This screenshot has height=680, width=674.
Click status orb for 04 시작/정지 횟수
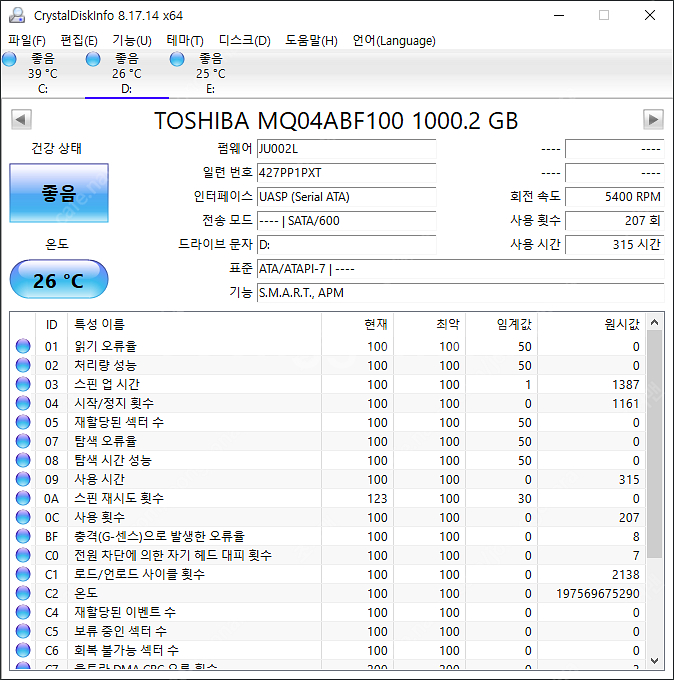point(23,403)
